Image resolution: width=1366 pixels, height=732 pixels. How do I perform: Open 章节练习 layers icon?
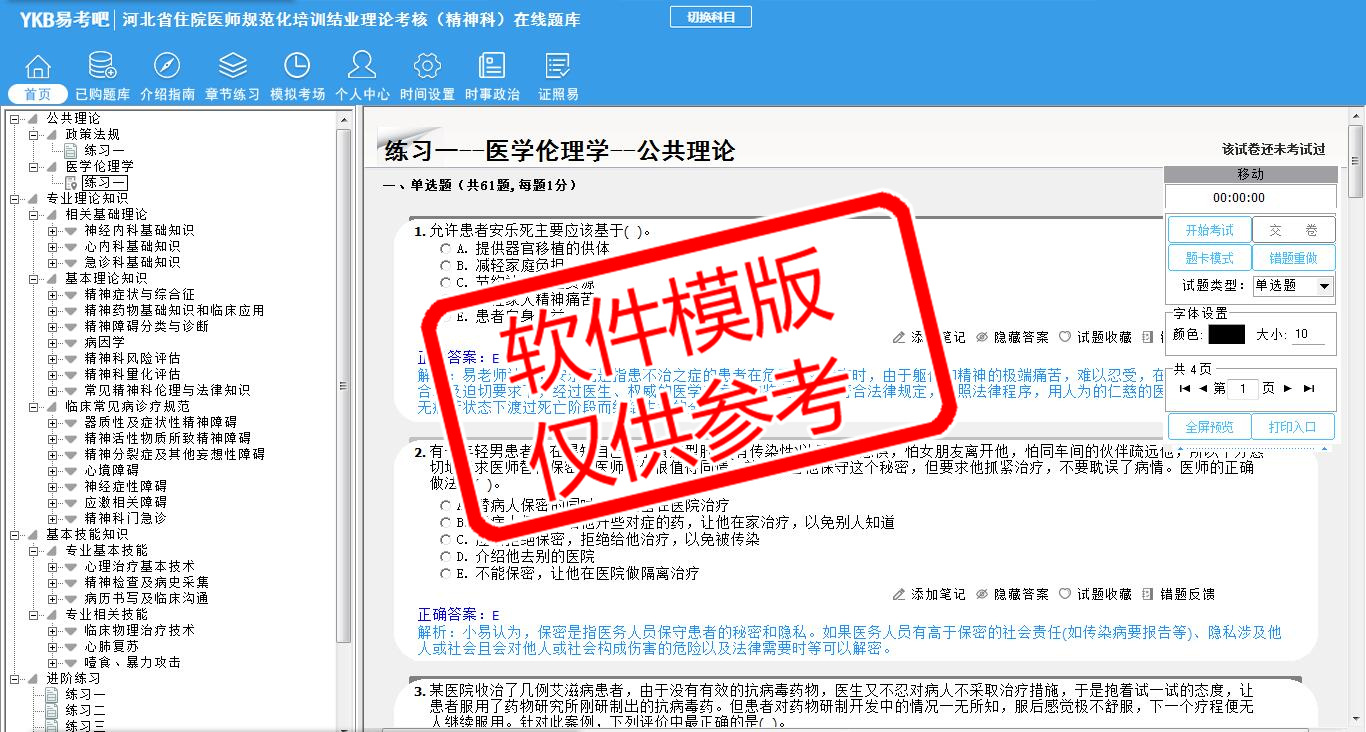point(232,67)
